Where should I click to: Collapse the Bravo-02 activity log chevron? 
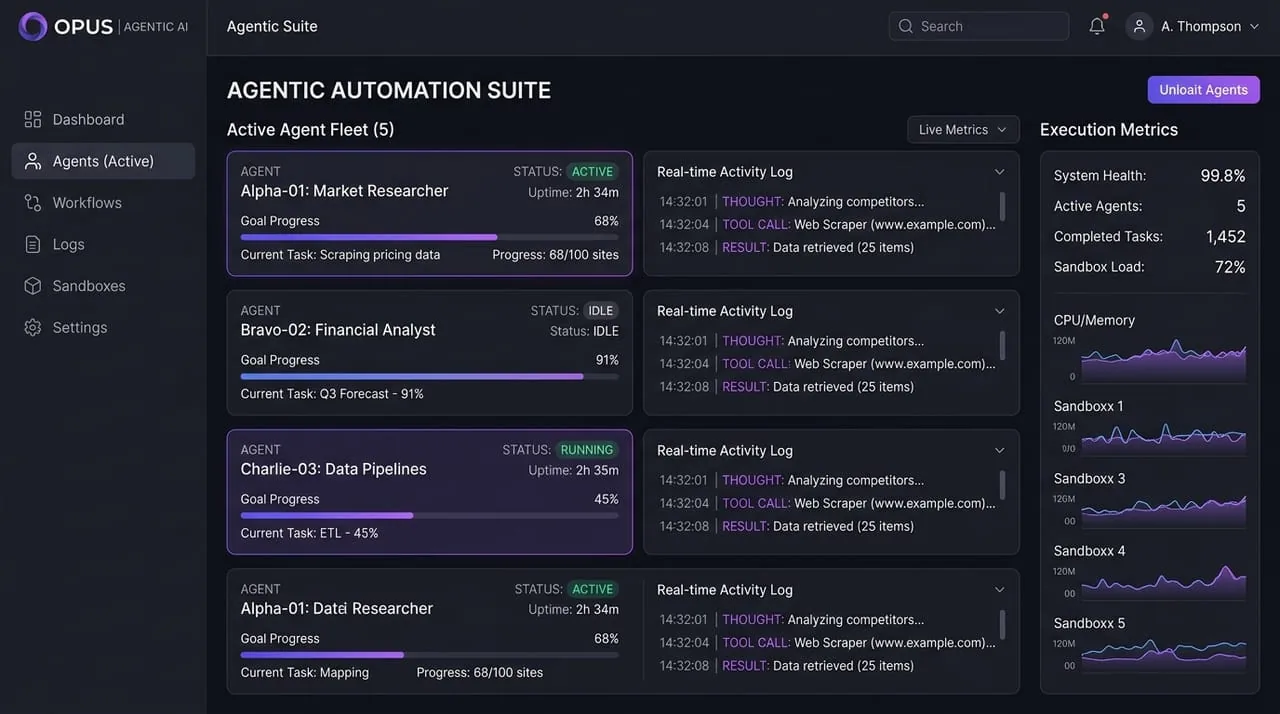point(999,311)
